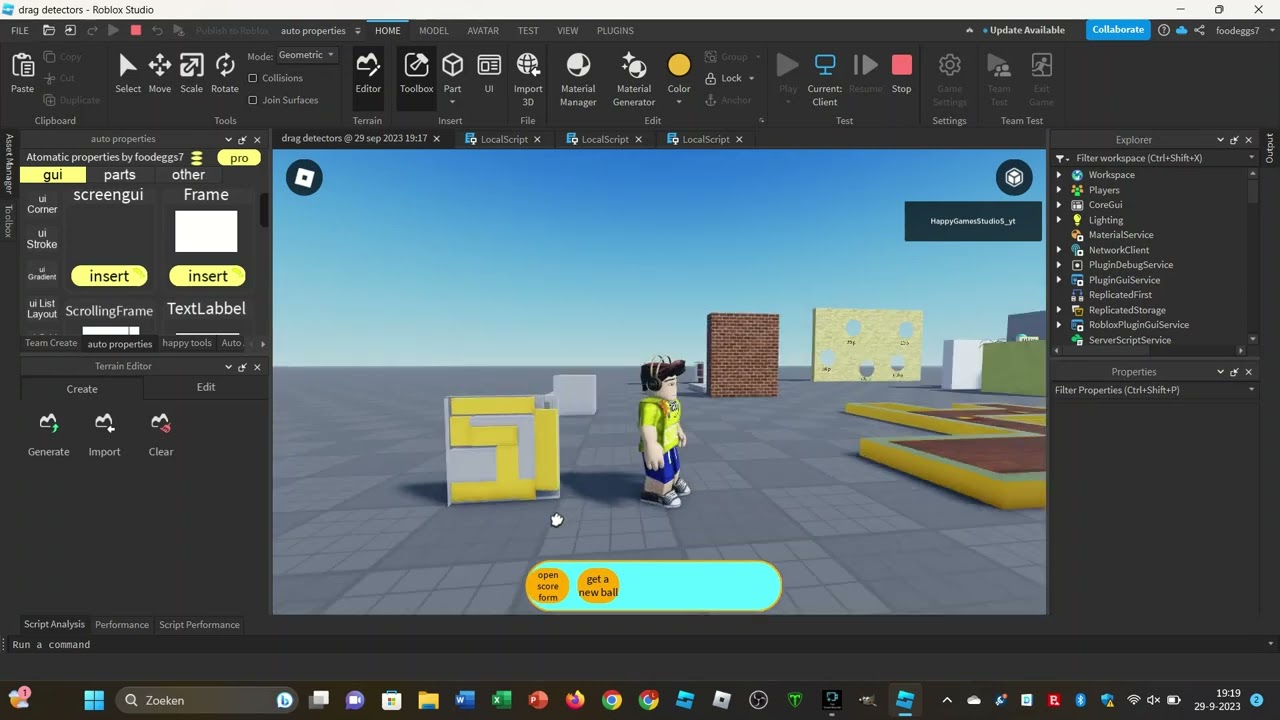Pick the Rotate tool

coord(225,74)
